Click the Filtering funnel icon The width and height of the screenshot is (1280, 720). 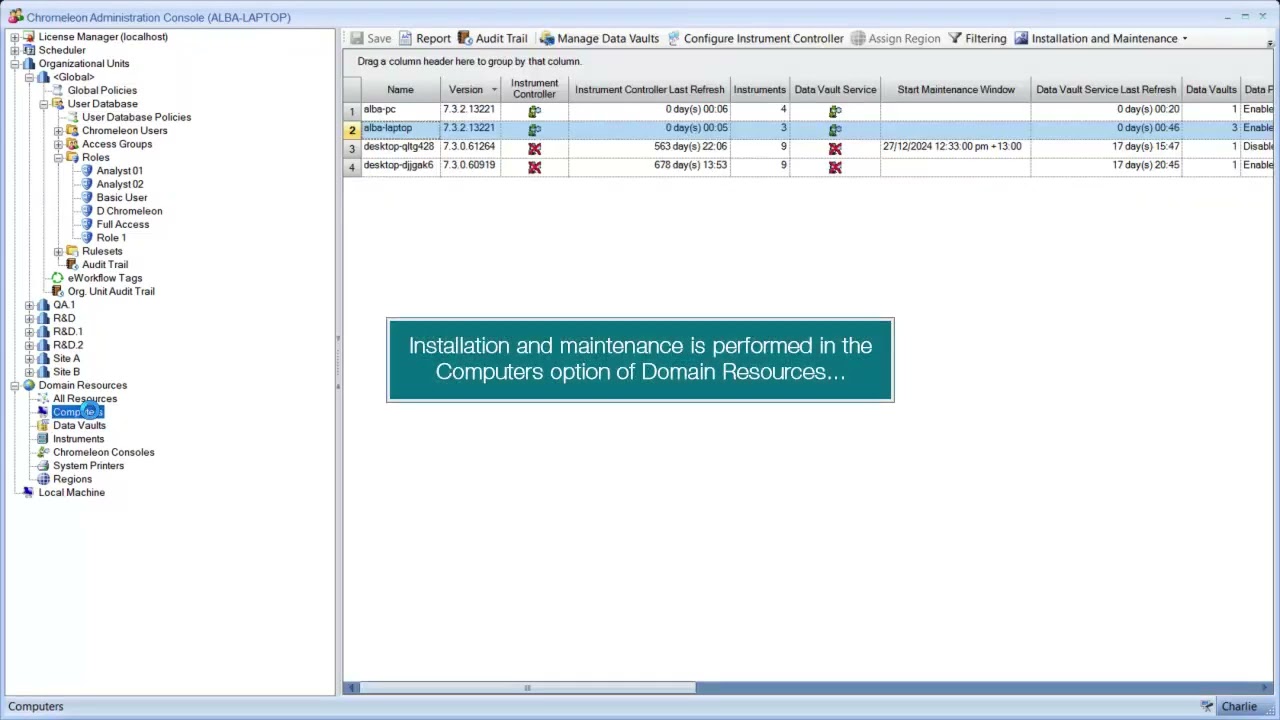pyautogui.click(x=955, y=39)
